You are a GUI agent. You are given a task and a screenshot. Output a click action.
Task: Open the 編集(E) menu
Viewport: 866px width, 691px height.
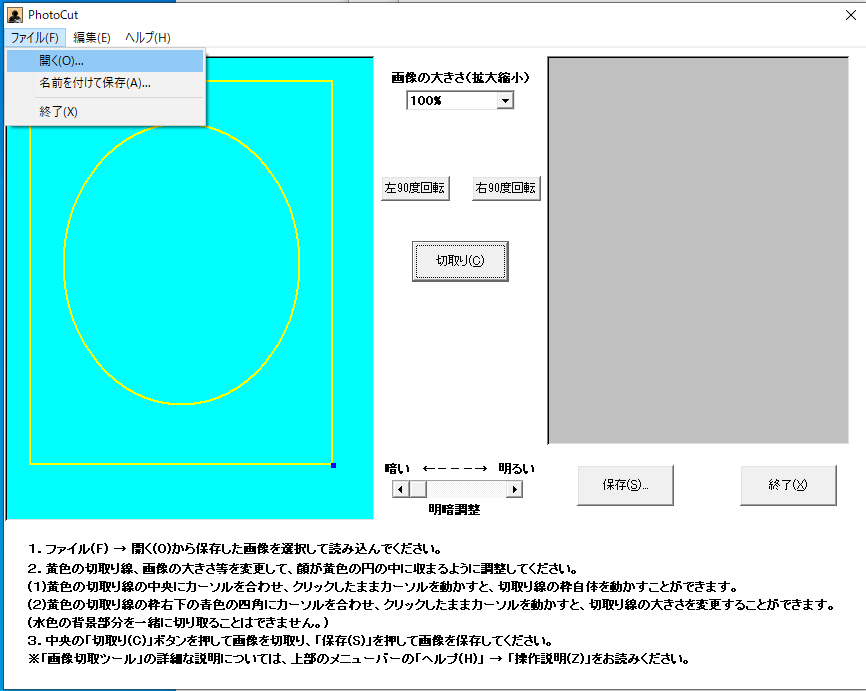(x=92, y=38)
